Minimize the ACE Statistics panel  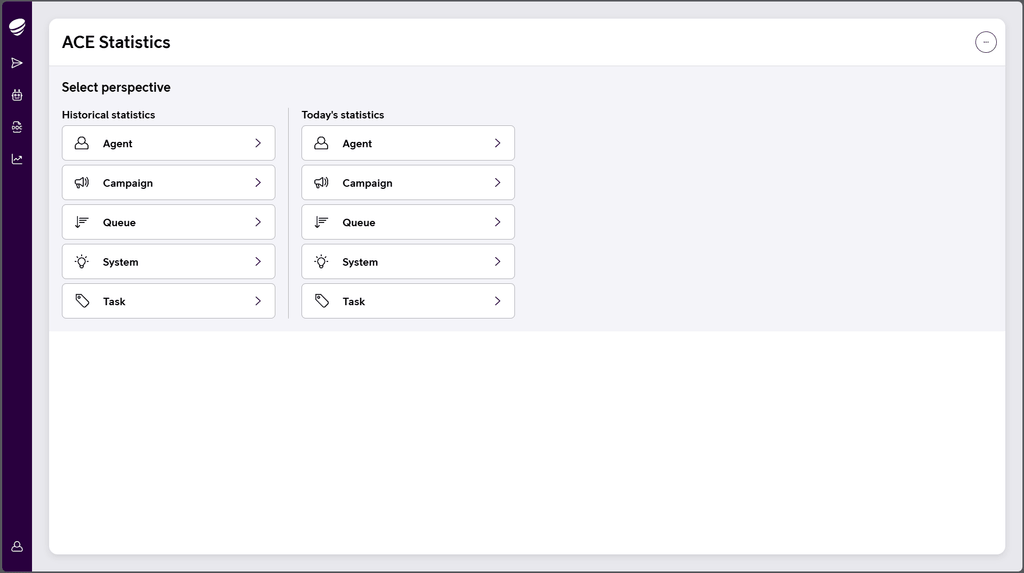pos(986,42)
